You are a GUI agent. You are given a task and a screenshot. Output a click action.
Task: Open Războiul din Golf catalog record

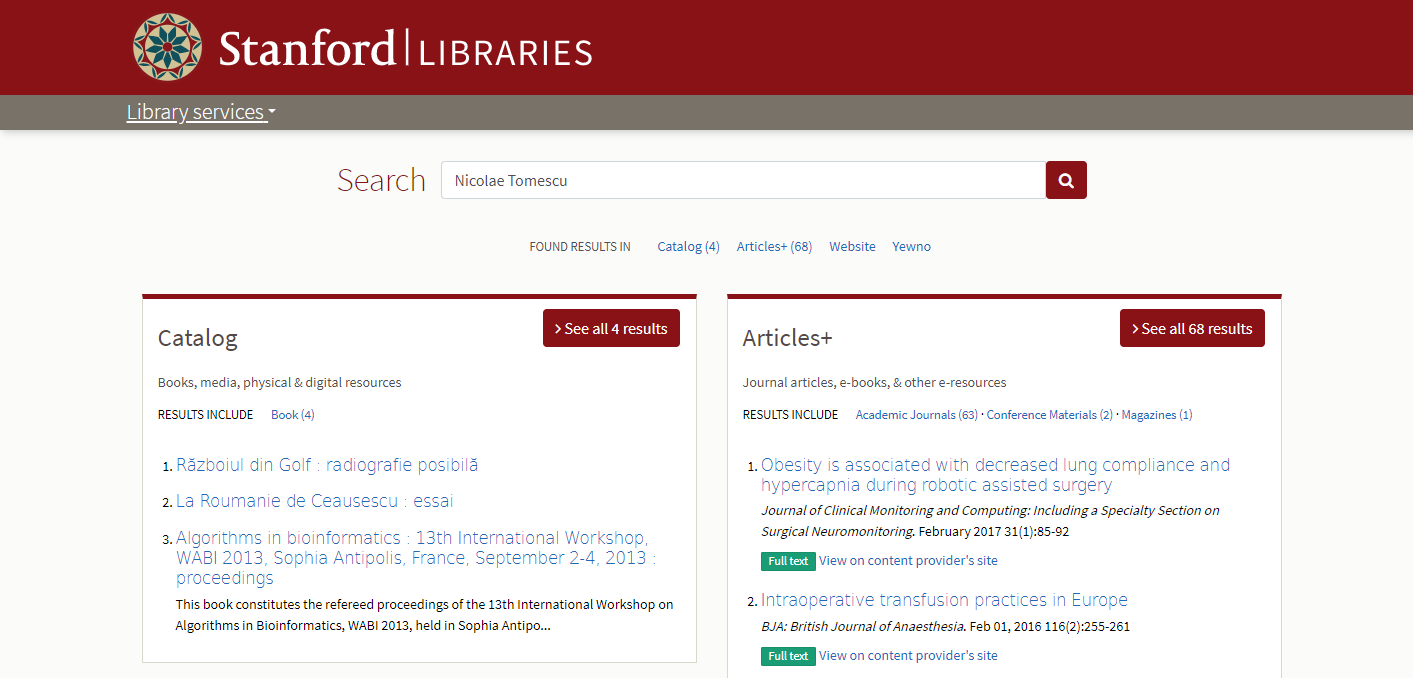coord(327,465)
